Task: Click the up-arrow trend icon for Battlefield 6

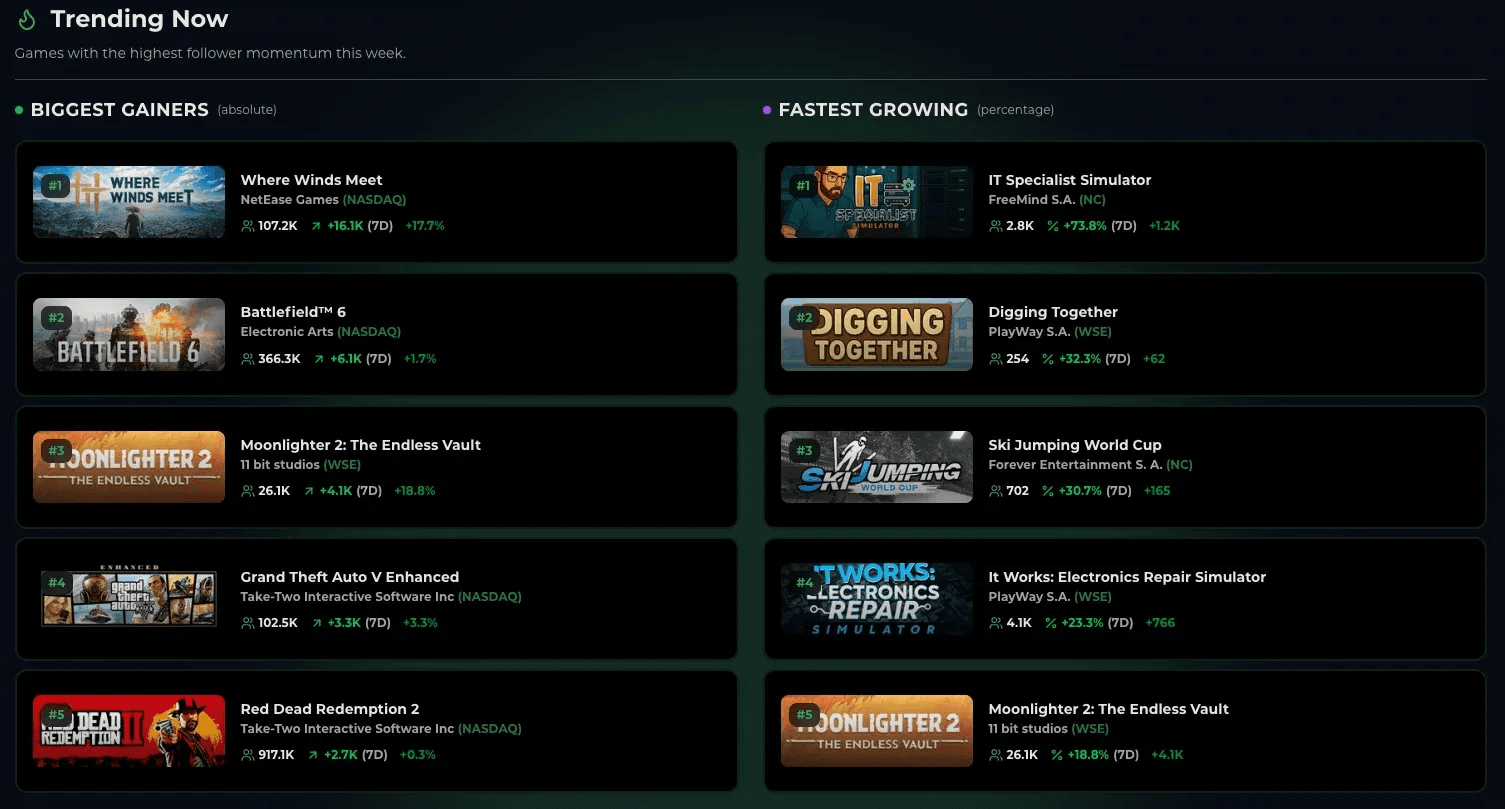Action: [x=318, y=359]
